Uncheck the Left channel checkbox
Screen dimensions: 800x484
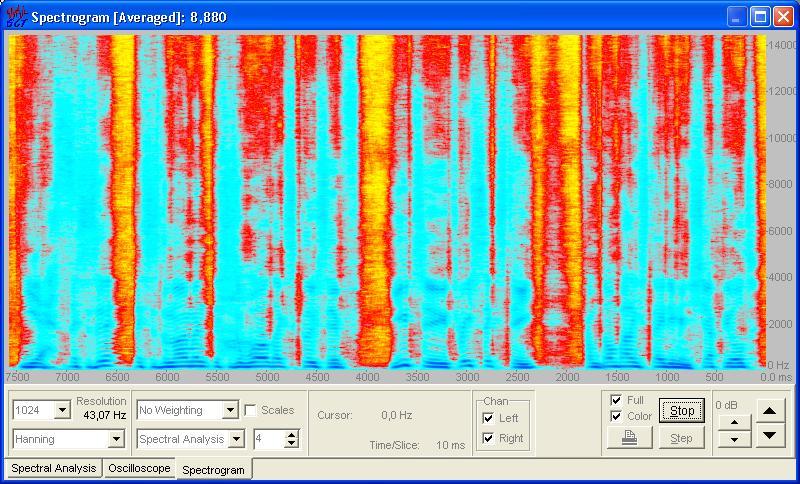pyautogui.click(x=488, y=418)
